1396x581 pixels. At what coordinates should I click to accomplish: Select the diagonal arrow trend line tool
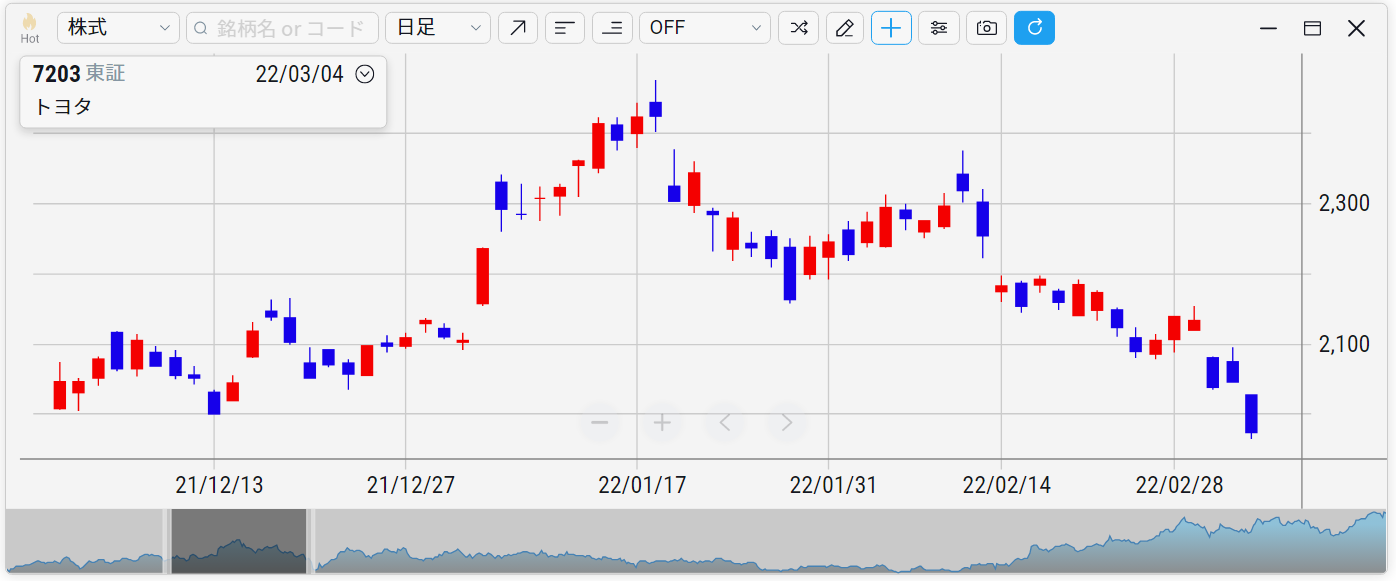[x=518, y=28]
